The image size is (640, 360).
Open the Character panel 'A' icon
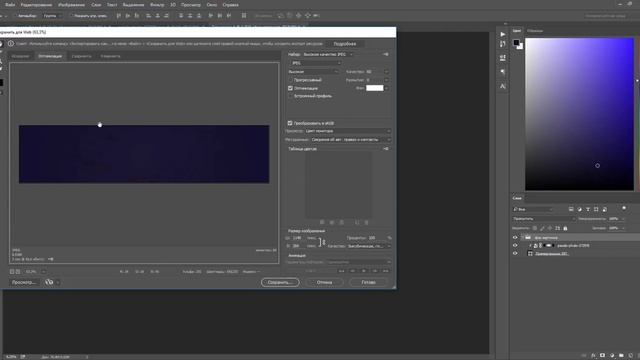(503, 86)
